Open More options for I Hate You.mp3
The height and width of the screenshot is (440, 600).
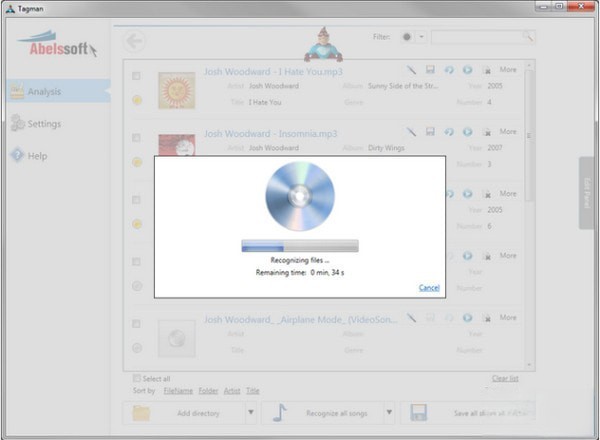tap(508, 69)
